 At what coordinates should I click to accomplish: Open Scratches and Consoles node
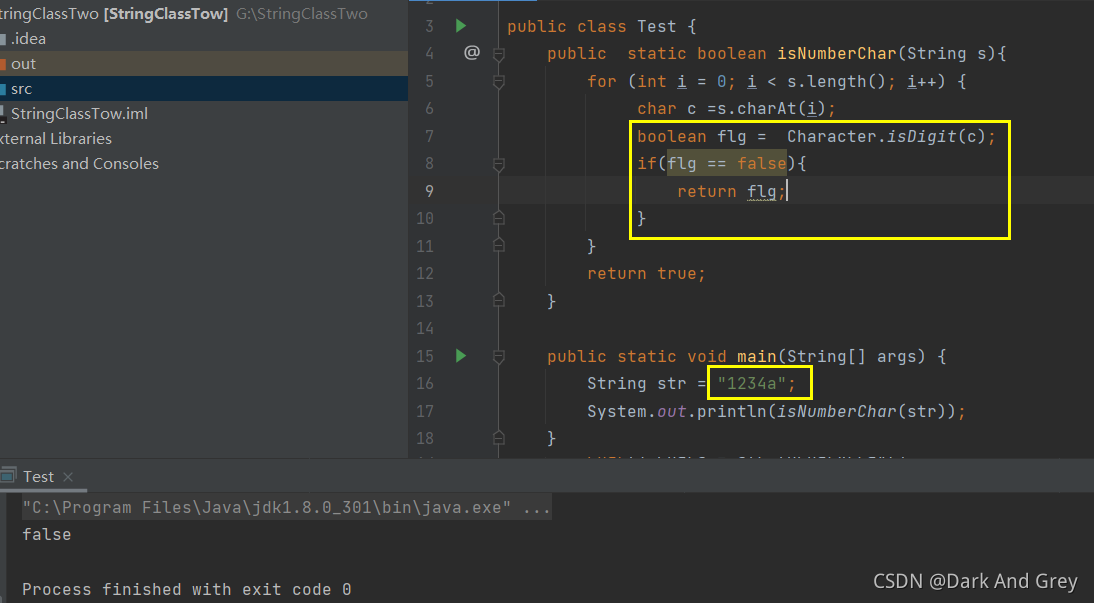(204, 164)
